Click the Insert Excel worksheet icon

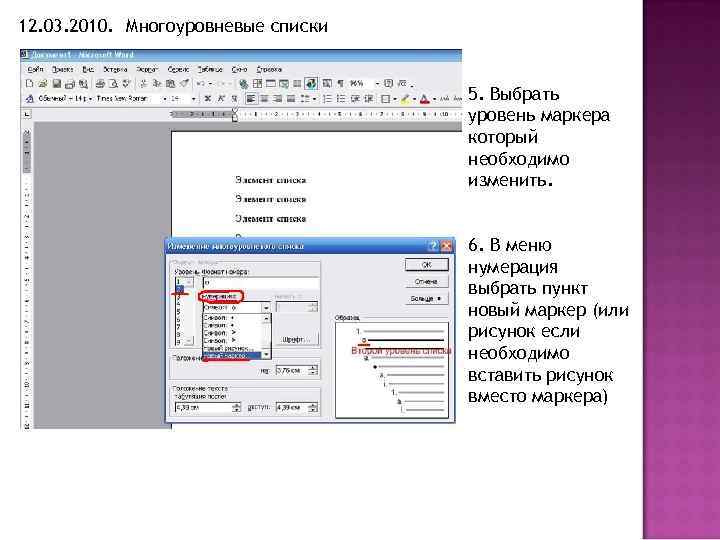284,84
